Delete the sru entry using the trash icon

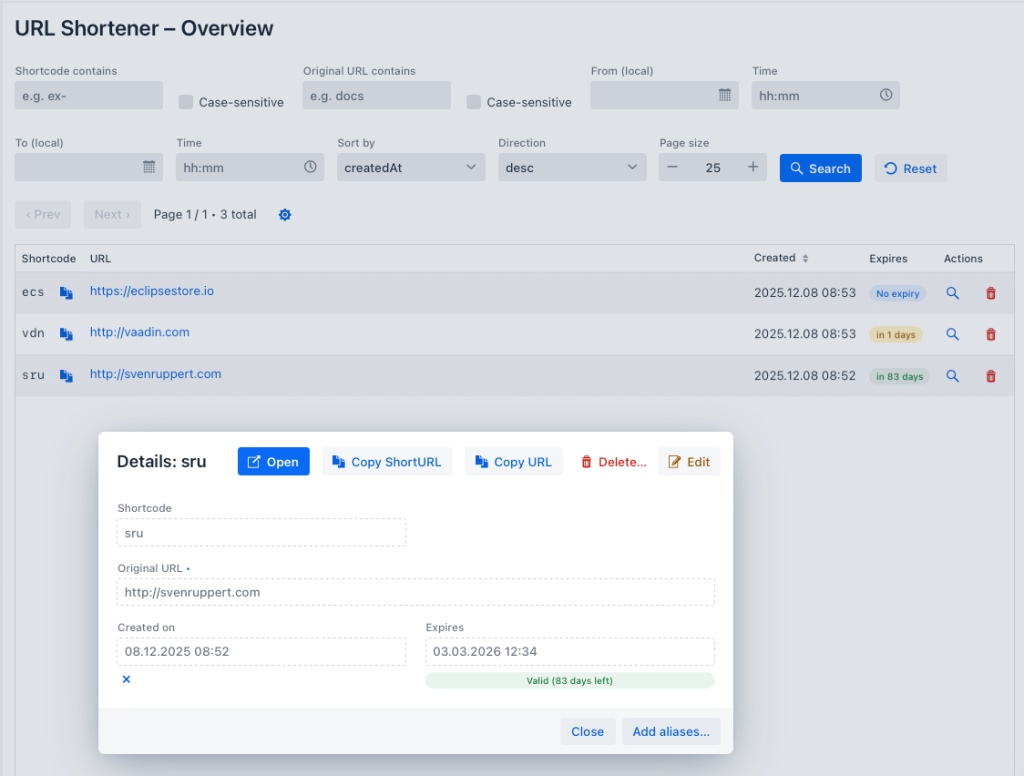click(990, 376)
